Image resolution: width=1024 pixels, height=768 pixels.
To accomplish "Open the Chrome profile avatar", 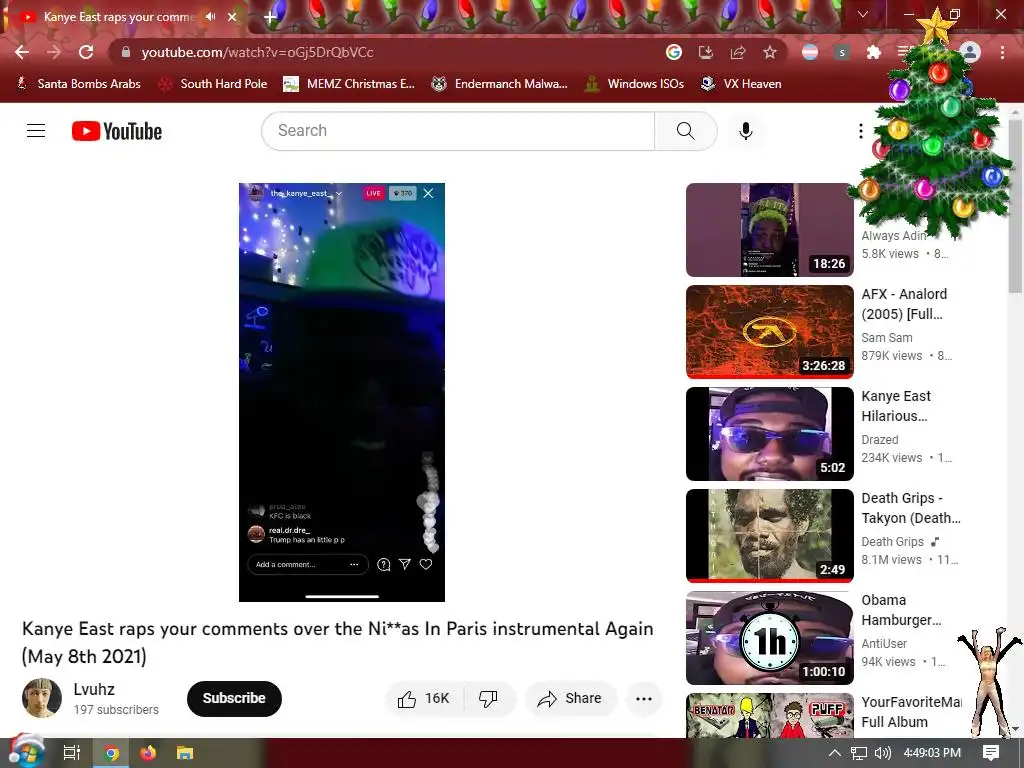I will click(x=970, y=52).
